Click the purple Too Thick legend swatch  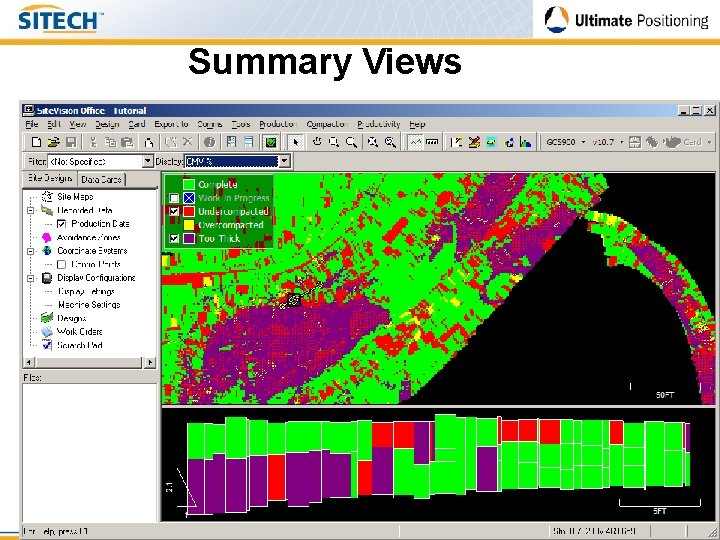tap(189, 238)
